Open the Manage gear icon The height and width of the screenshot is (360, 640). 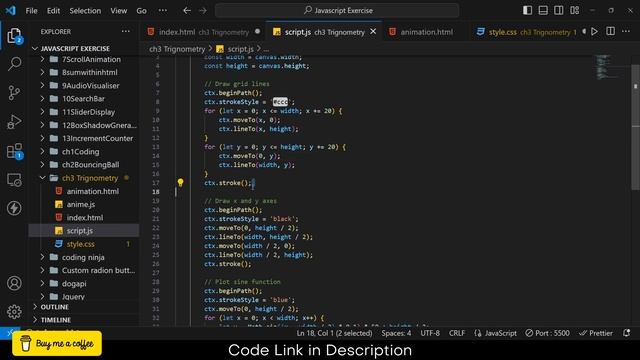point(14,311)
